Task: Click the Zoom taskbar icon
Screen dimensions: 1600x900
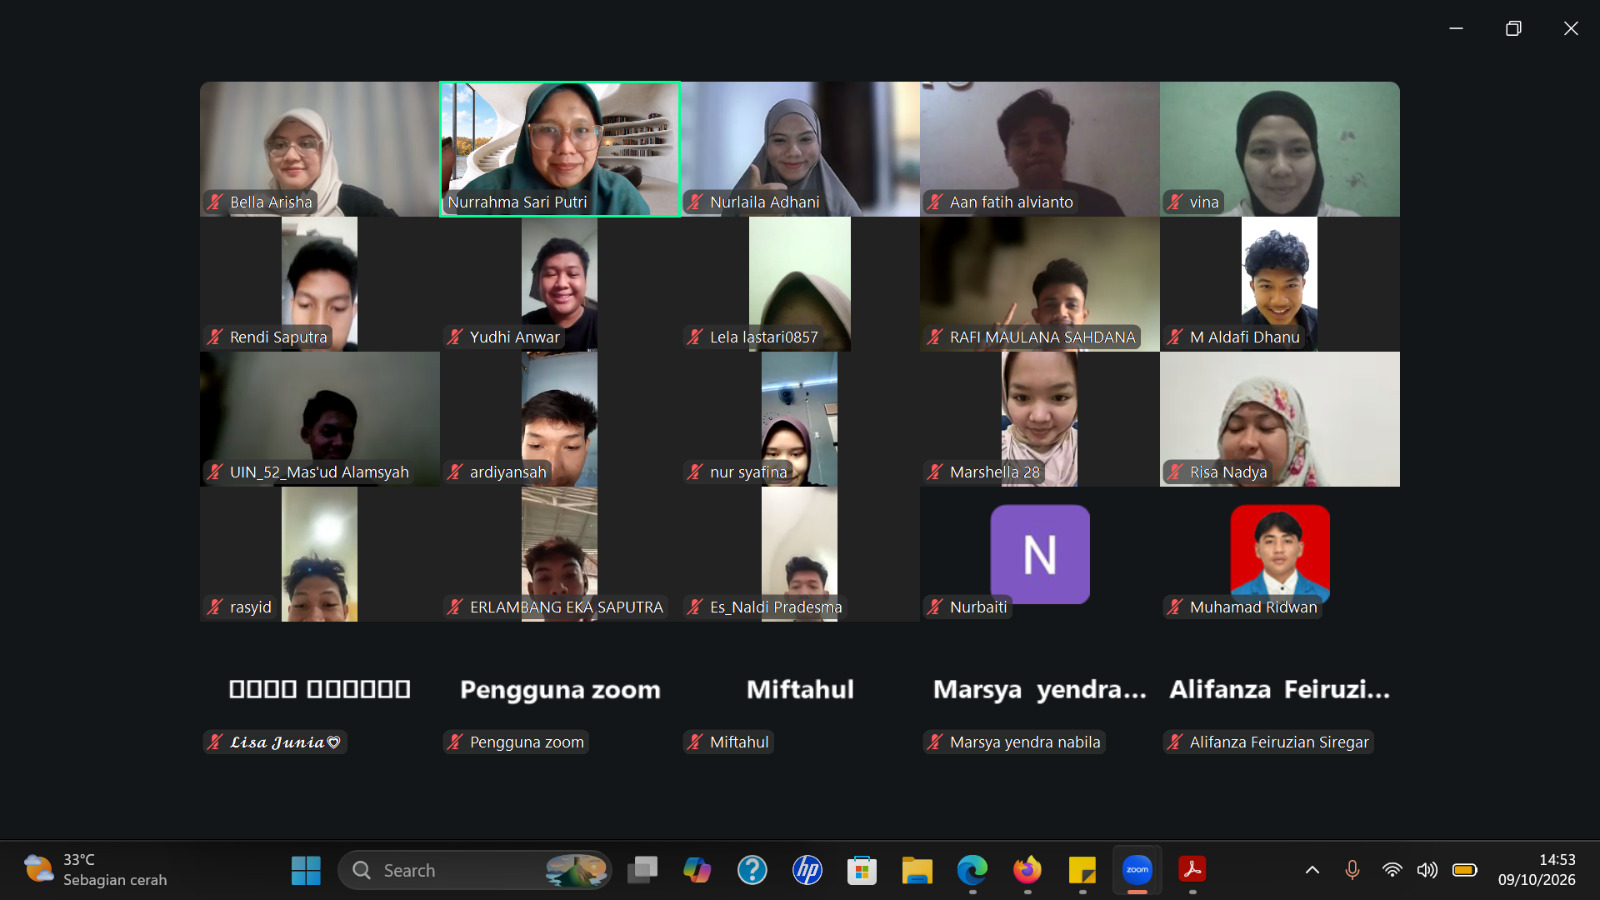Action: click(x=1137, y=870)
